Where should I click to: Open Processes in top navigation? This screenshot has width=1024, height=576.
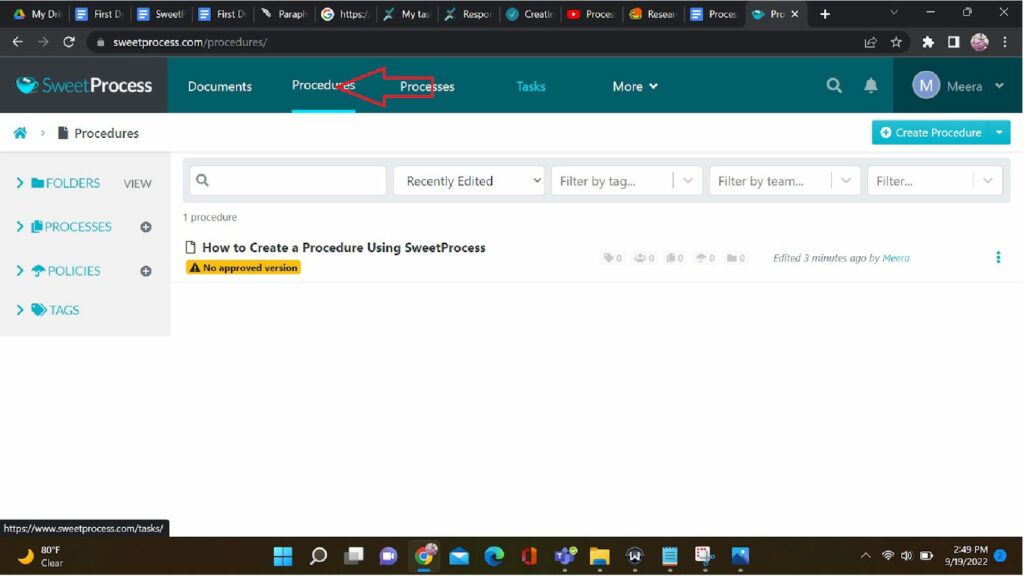click(427, 86)
